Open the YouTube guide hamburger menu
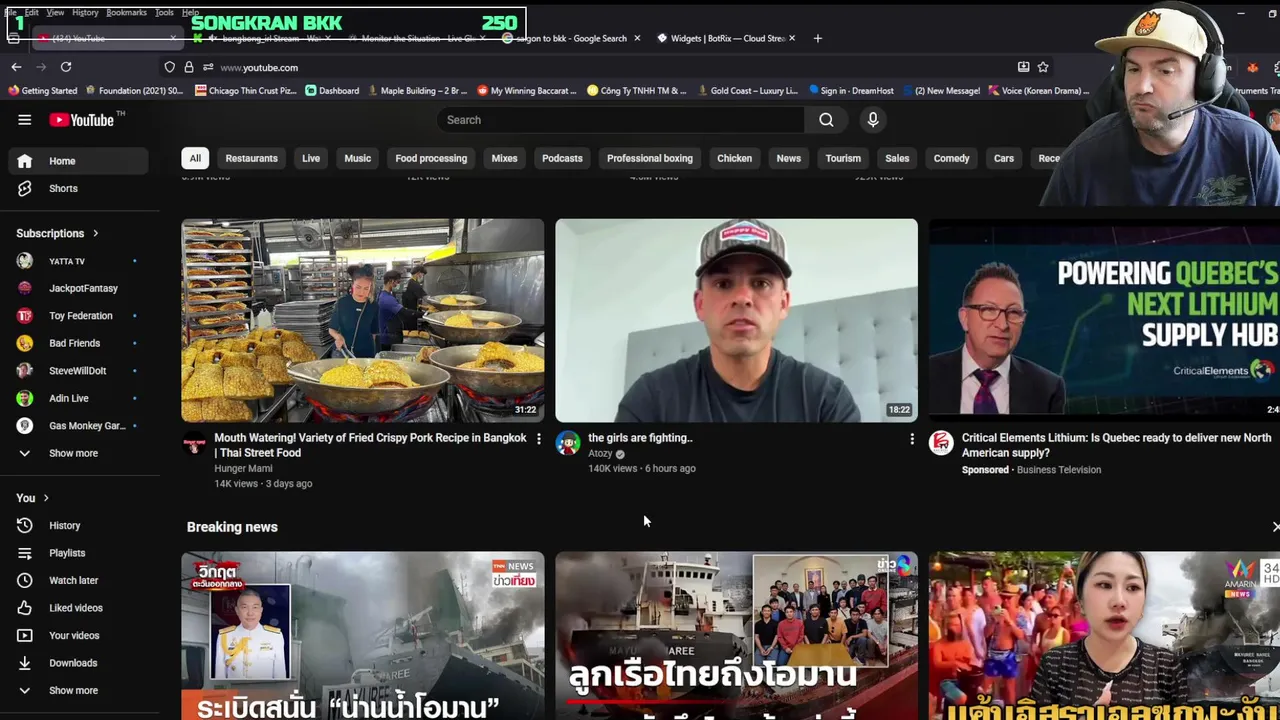This screenshot has height=720, width=1280. pyautogui.click(x=24, y=120)
